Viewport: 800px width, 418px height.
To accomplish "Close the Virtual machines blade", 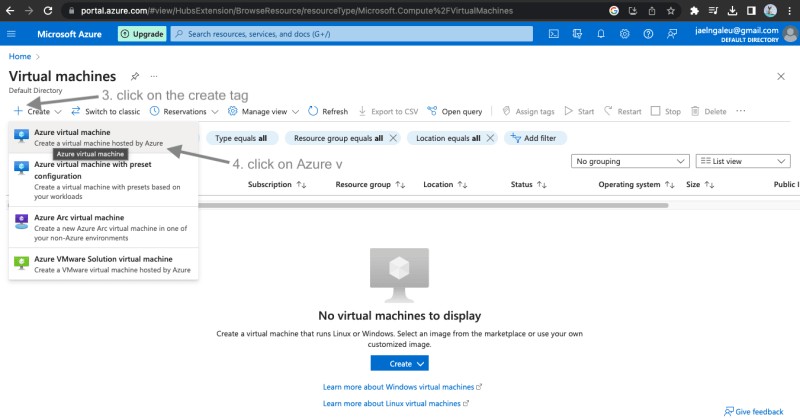I will pos(781,77).
